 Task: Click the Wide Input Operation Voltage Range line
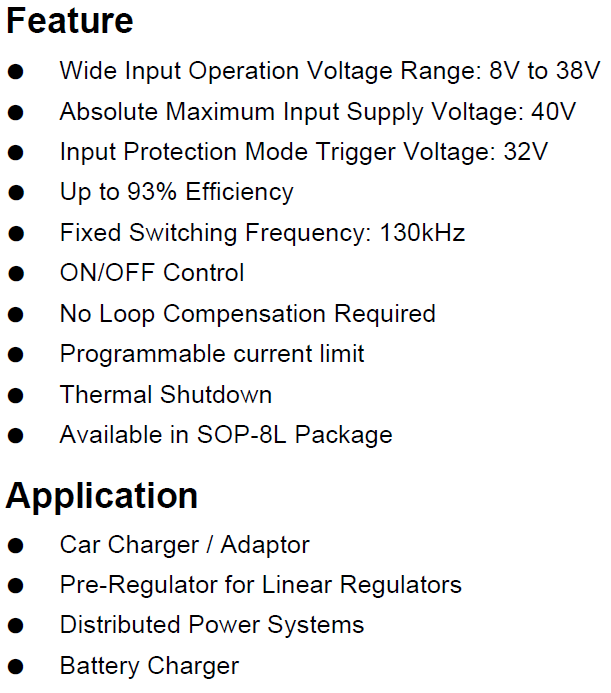pyautogui.click(x=330, y=72)
